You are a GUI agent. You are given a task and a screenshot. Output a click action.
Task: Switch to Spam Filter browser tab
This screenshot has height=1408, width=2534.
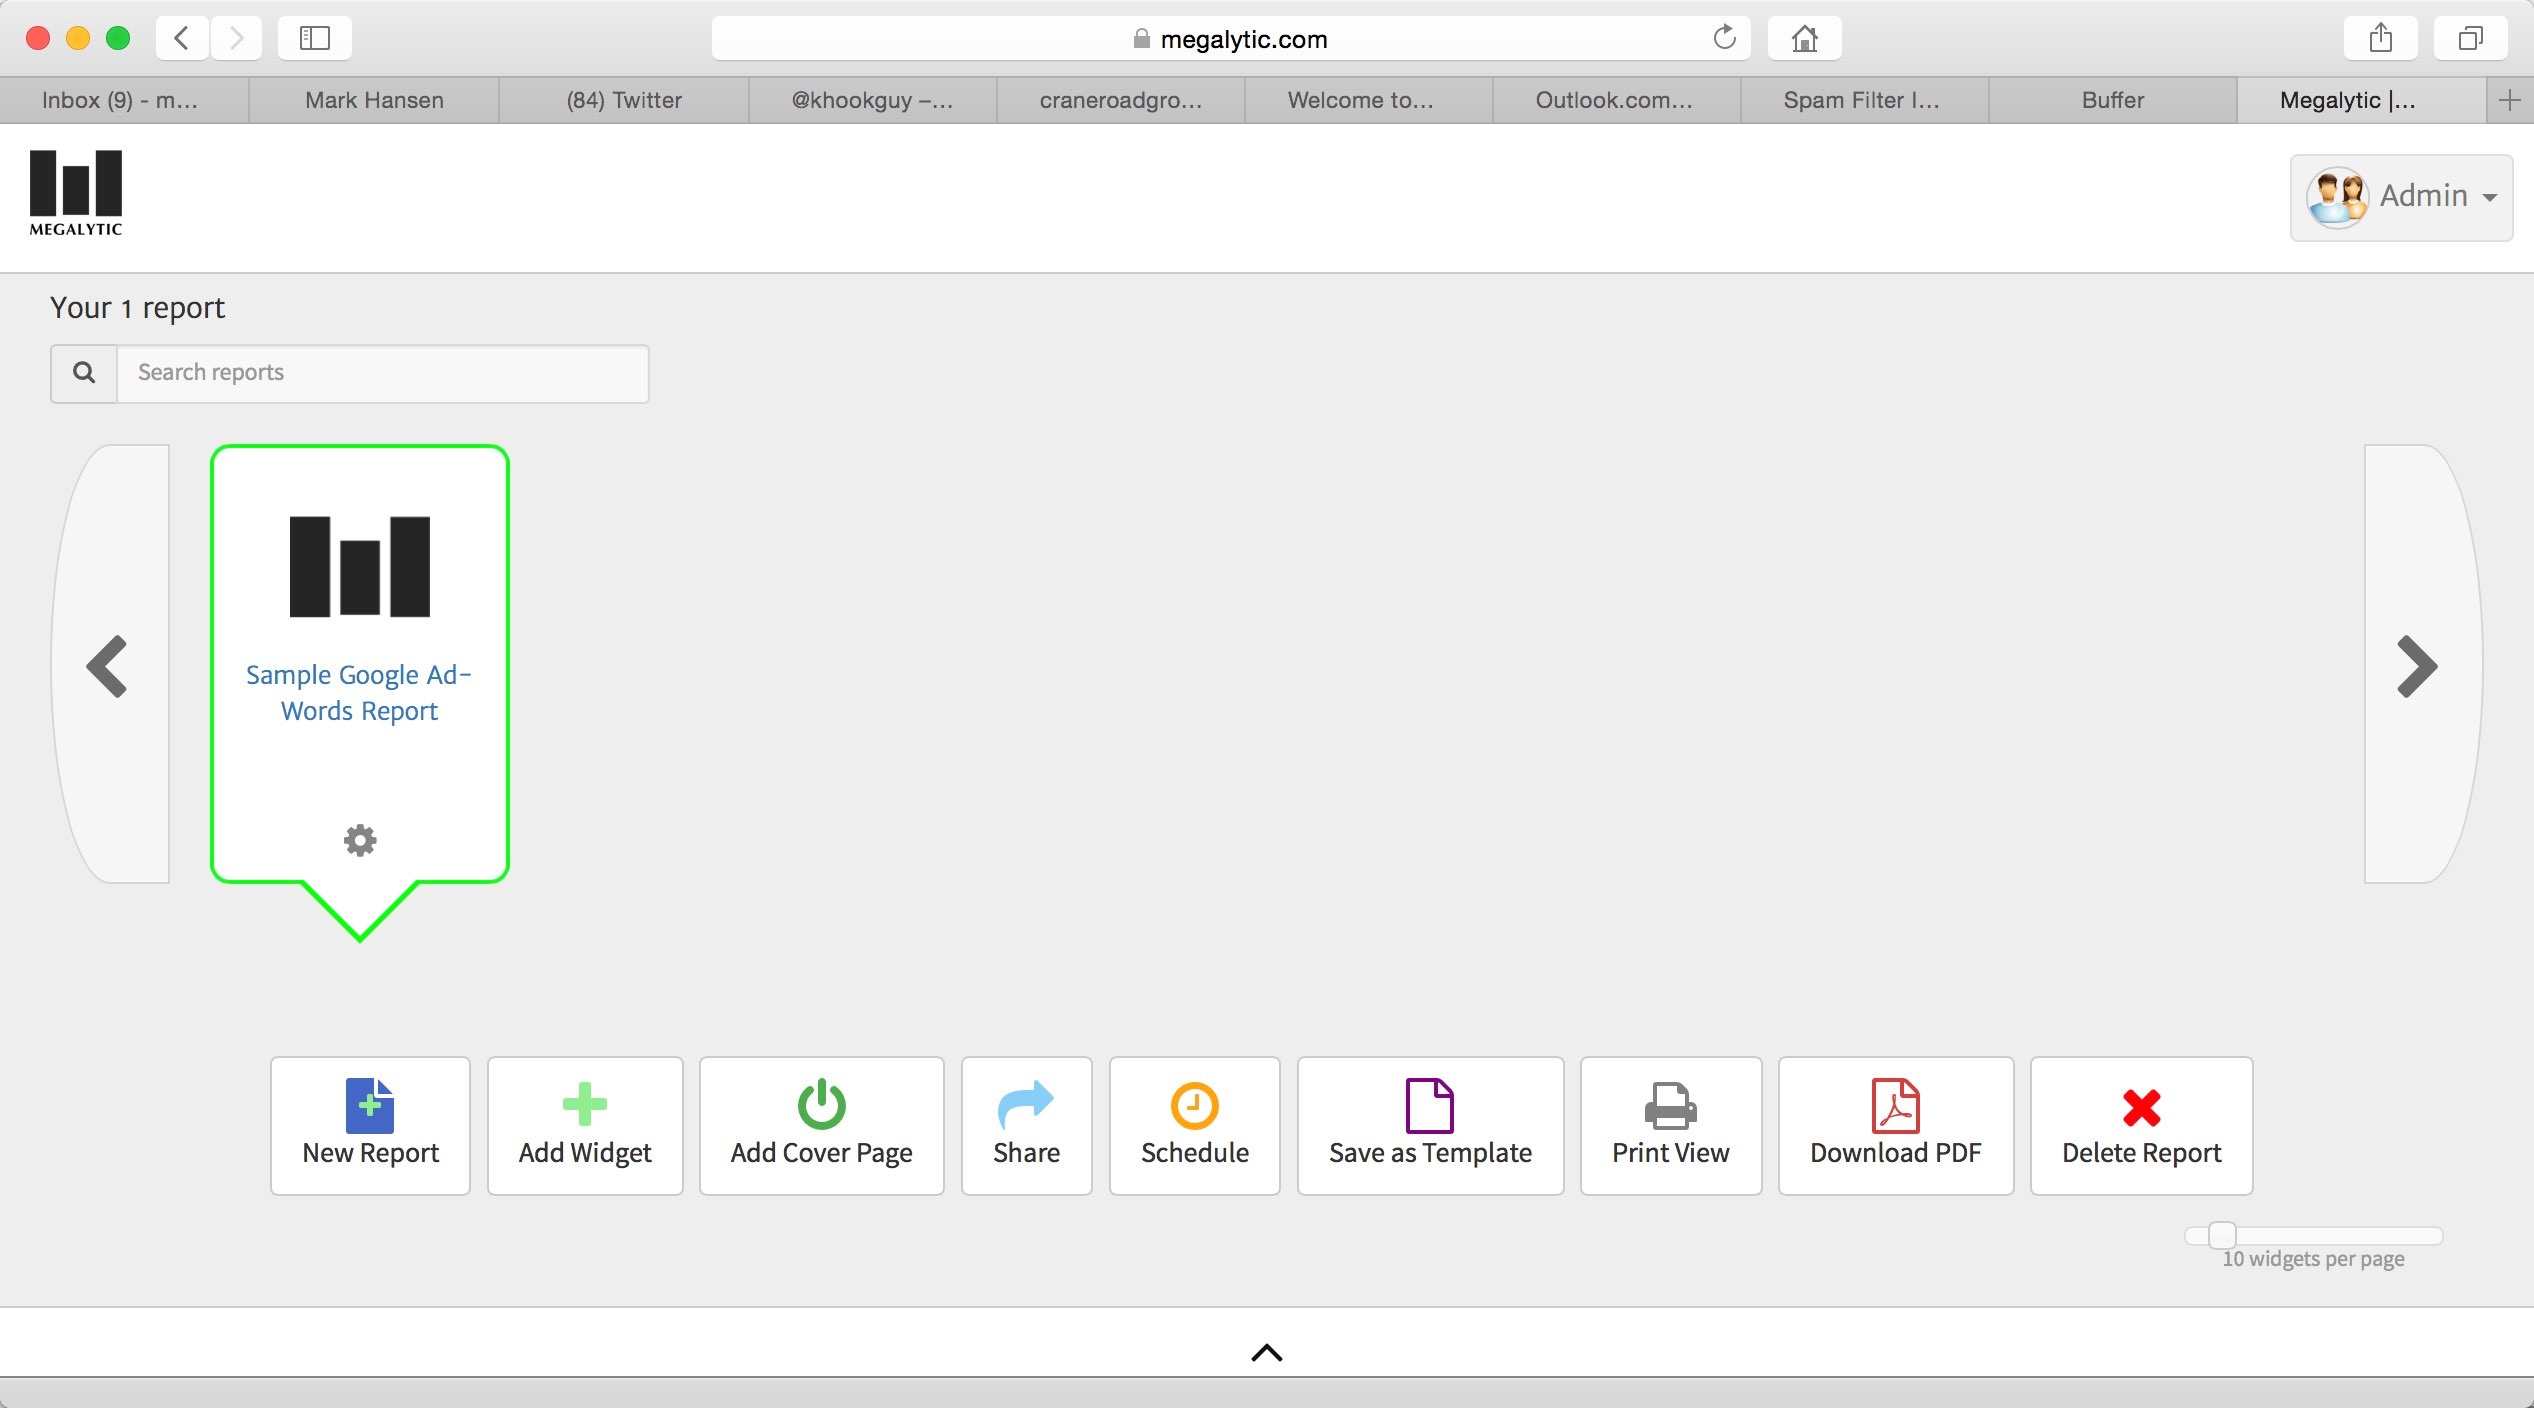pyautogui.click(x=1864, y=100)
